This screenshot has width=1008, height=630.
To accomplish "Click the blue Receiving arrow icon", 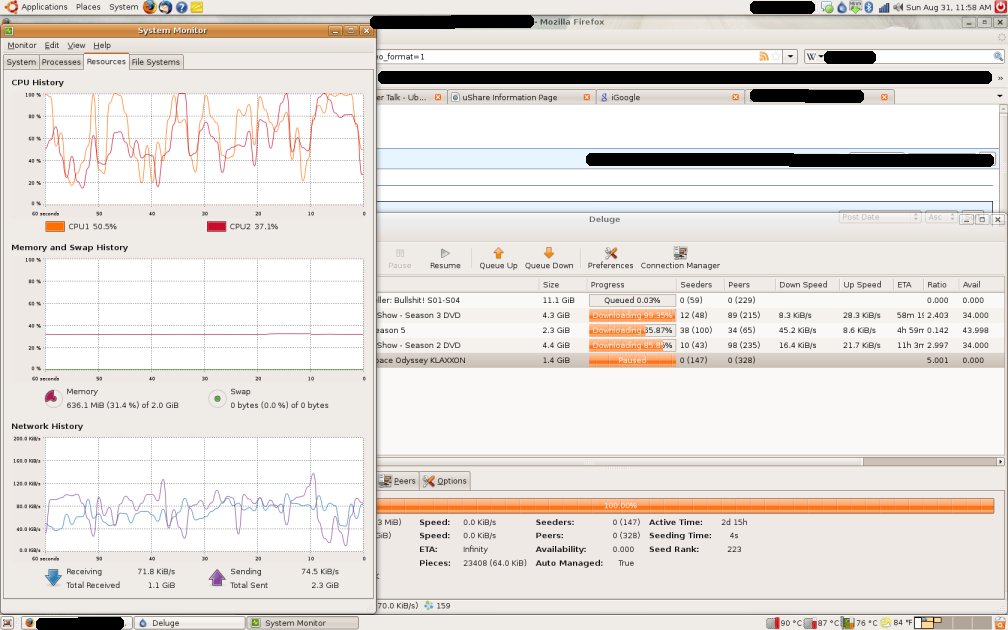I will [53, 577].
